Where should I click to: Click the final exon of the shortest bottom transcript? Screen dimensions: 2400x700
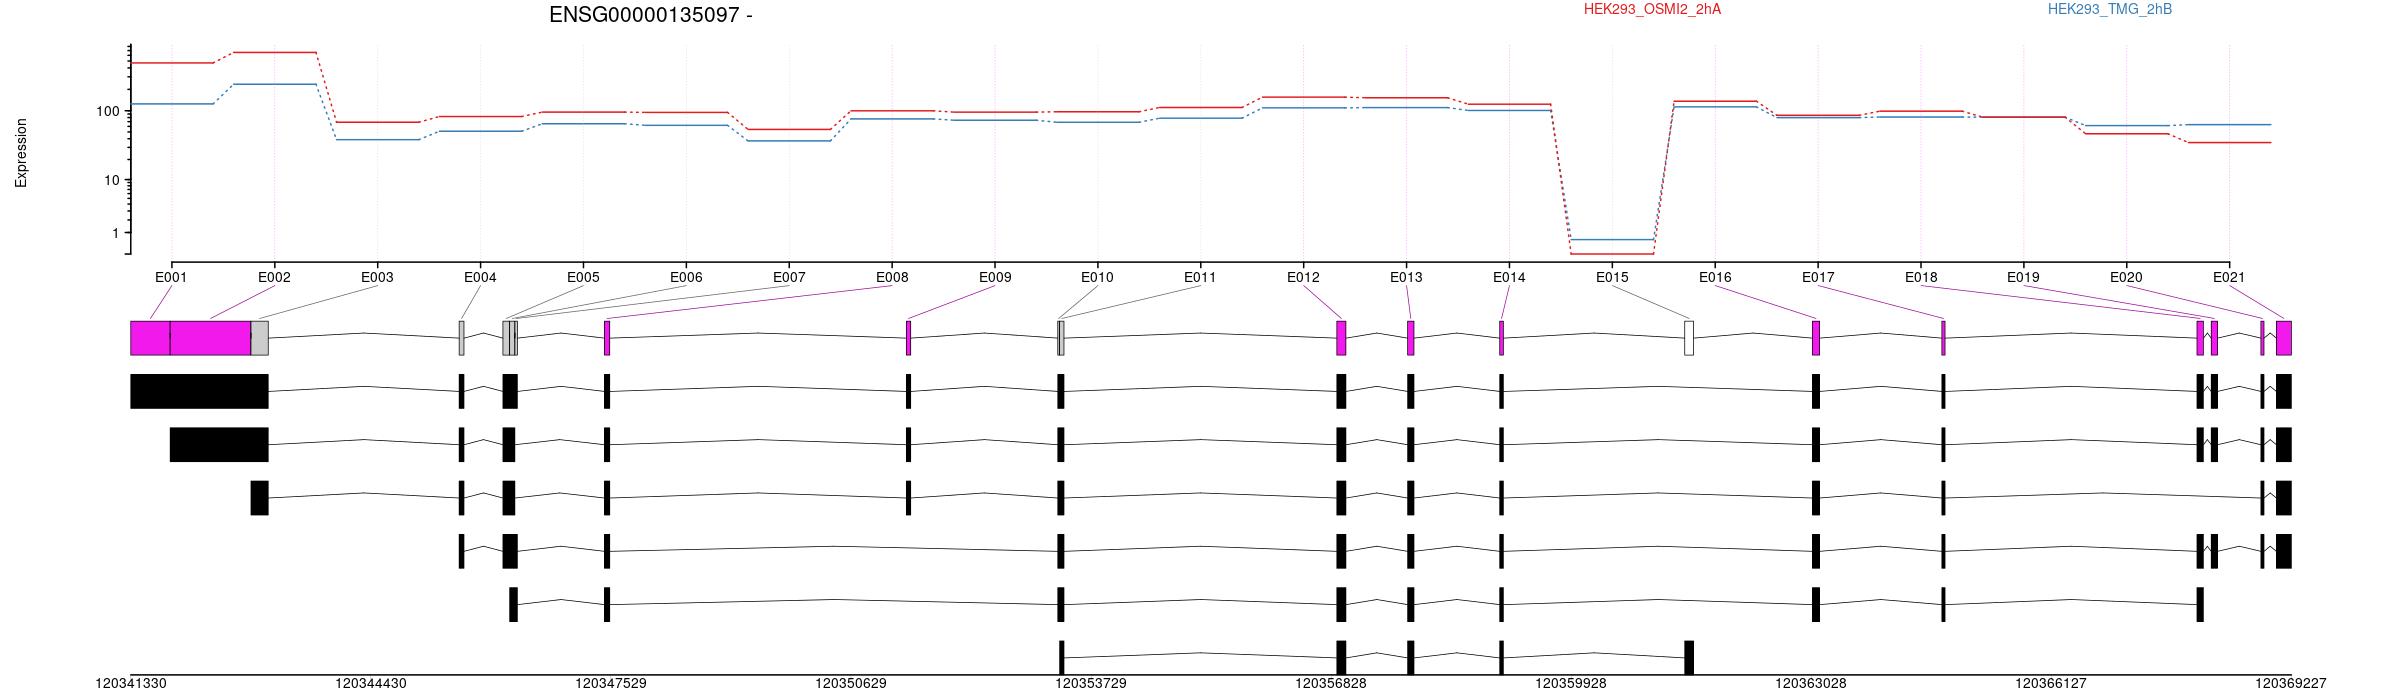[x=1689, y=658]
